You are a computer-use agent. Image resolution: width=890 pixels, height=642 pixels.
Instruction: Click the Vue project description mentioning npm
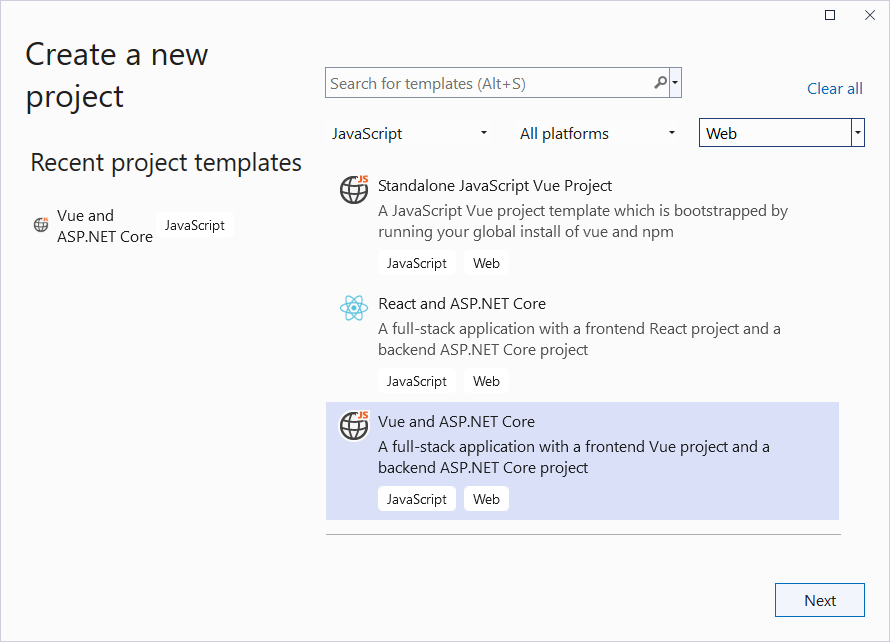click(582, 221)
